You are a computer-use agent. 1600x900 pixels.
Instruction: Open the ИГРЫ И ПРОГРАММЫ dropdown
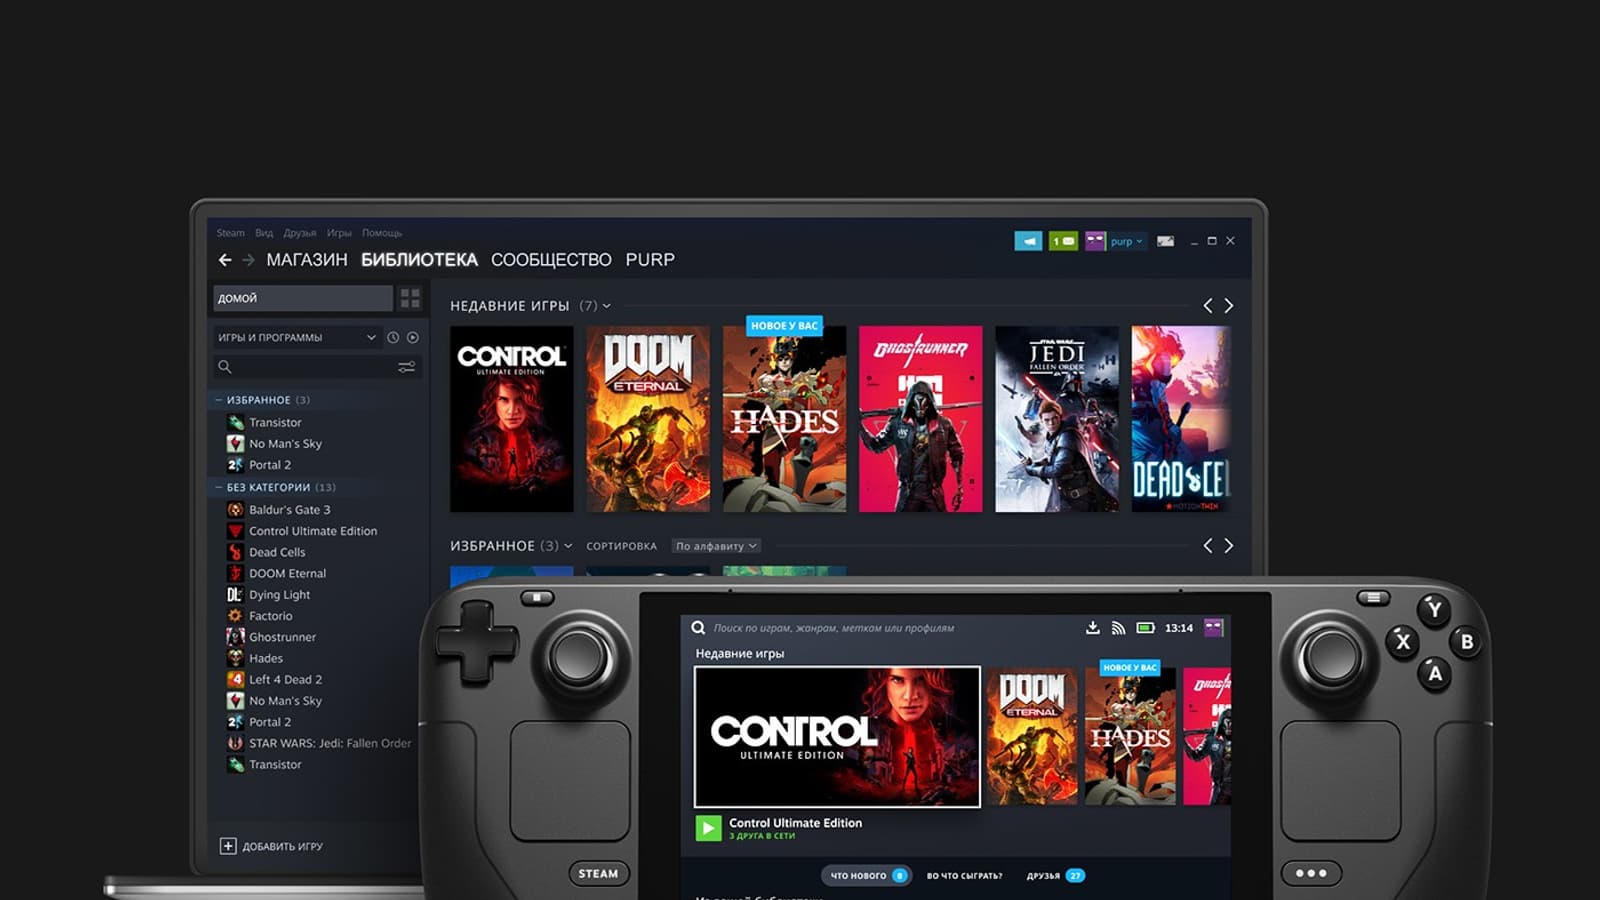pos(296,338)
